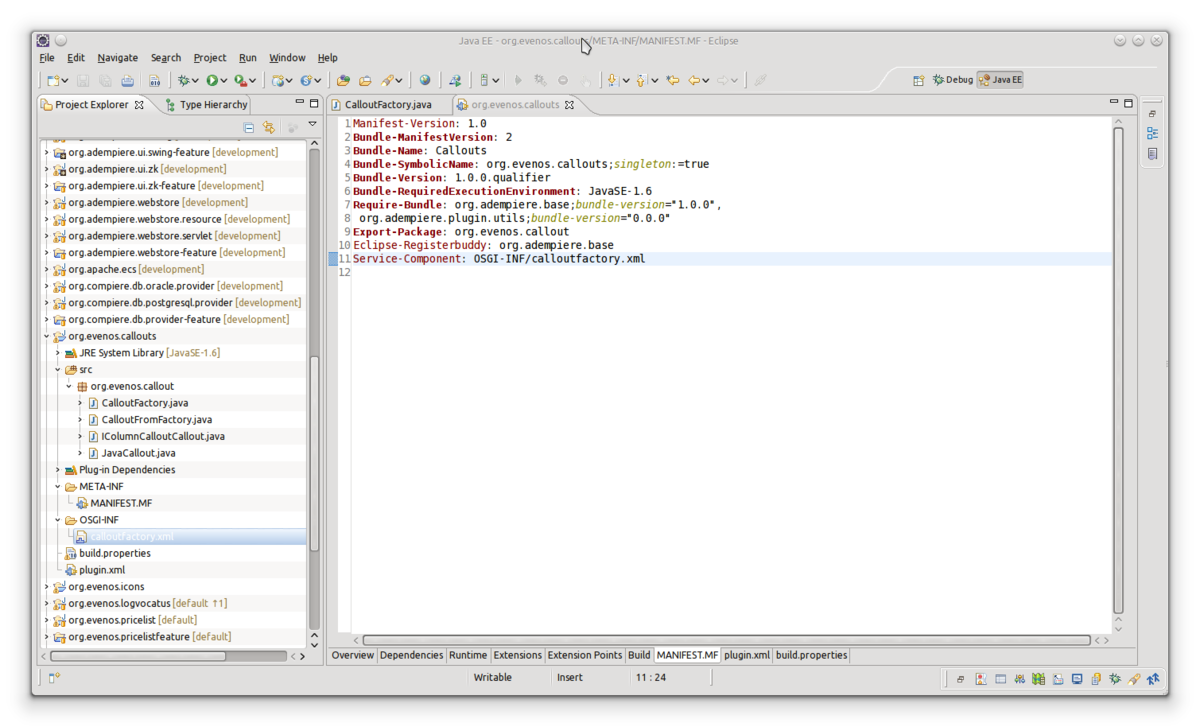The width and height of the screenshot is (1200, 727).
Task: Click the Open Web Browser globe icon
Action: pos(425,80)
